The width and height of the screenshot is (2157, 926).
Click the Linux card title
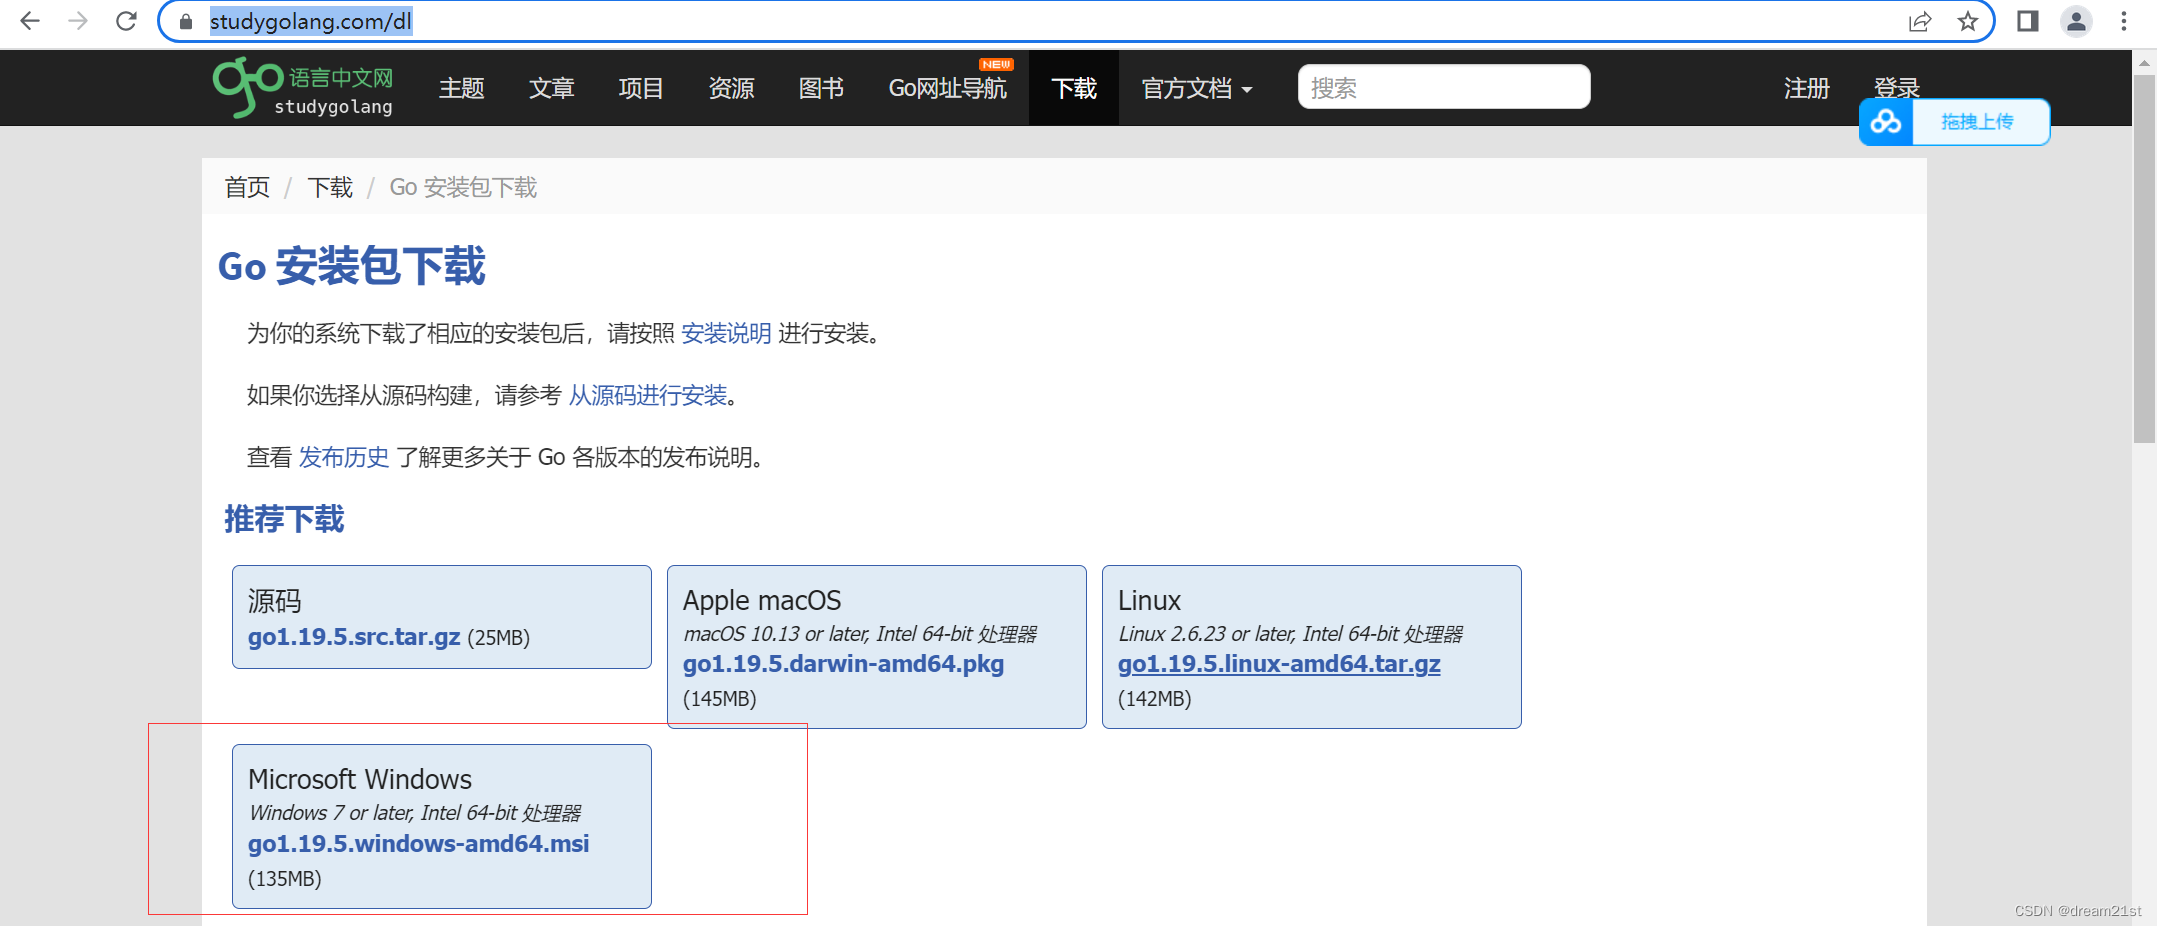point(1149,600)
